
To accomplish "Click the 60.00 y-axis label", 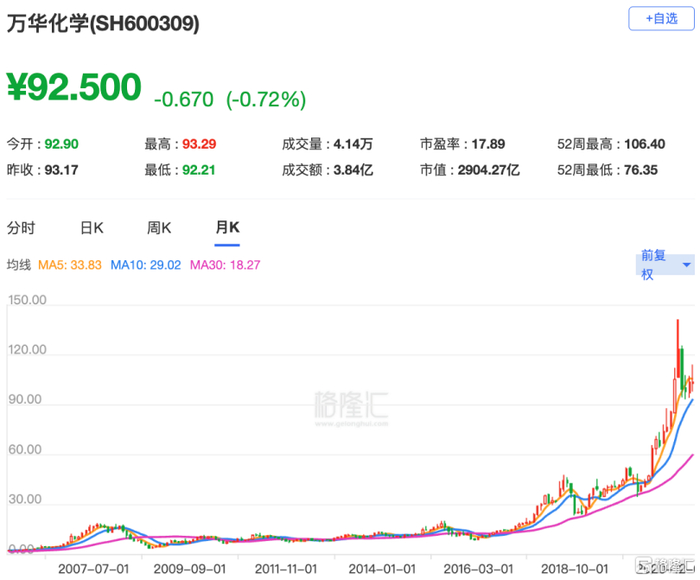I will (25, 449).
